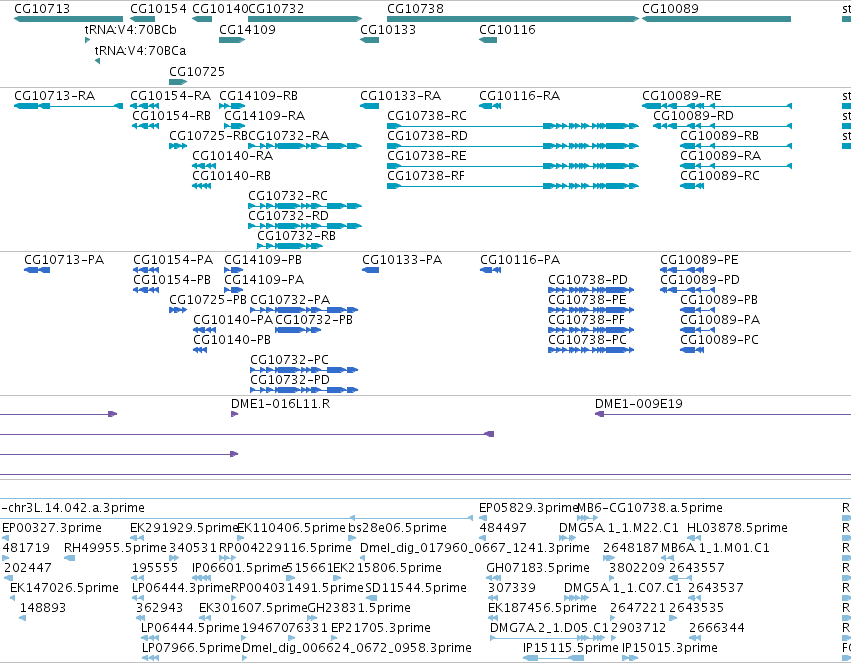Click the CG10116 gene label

(x=507, y=29)
